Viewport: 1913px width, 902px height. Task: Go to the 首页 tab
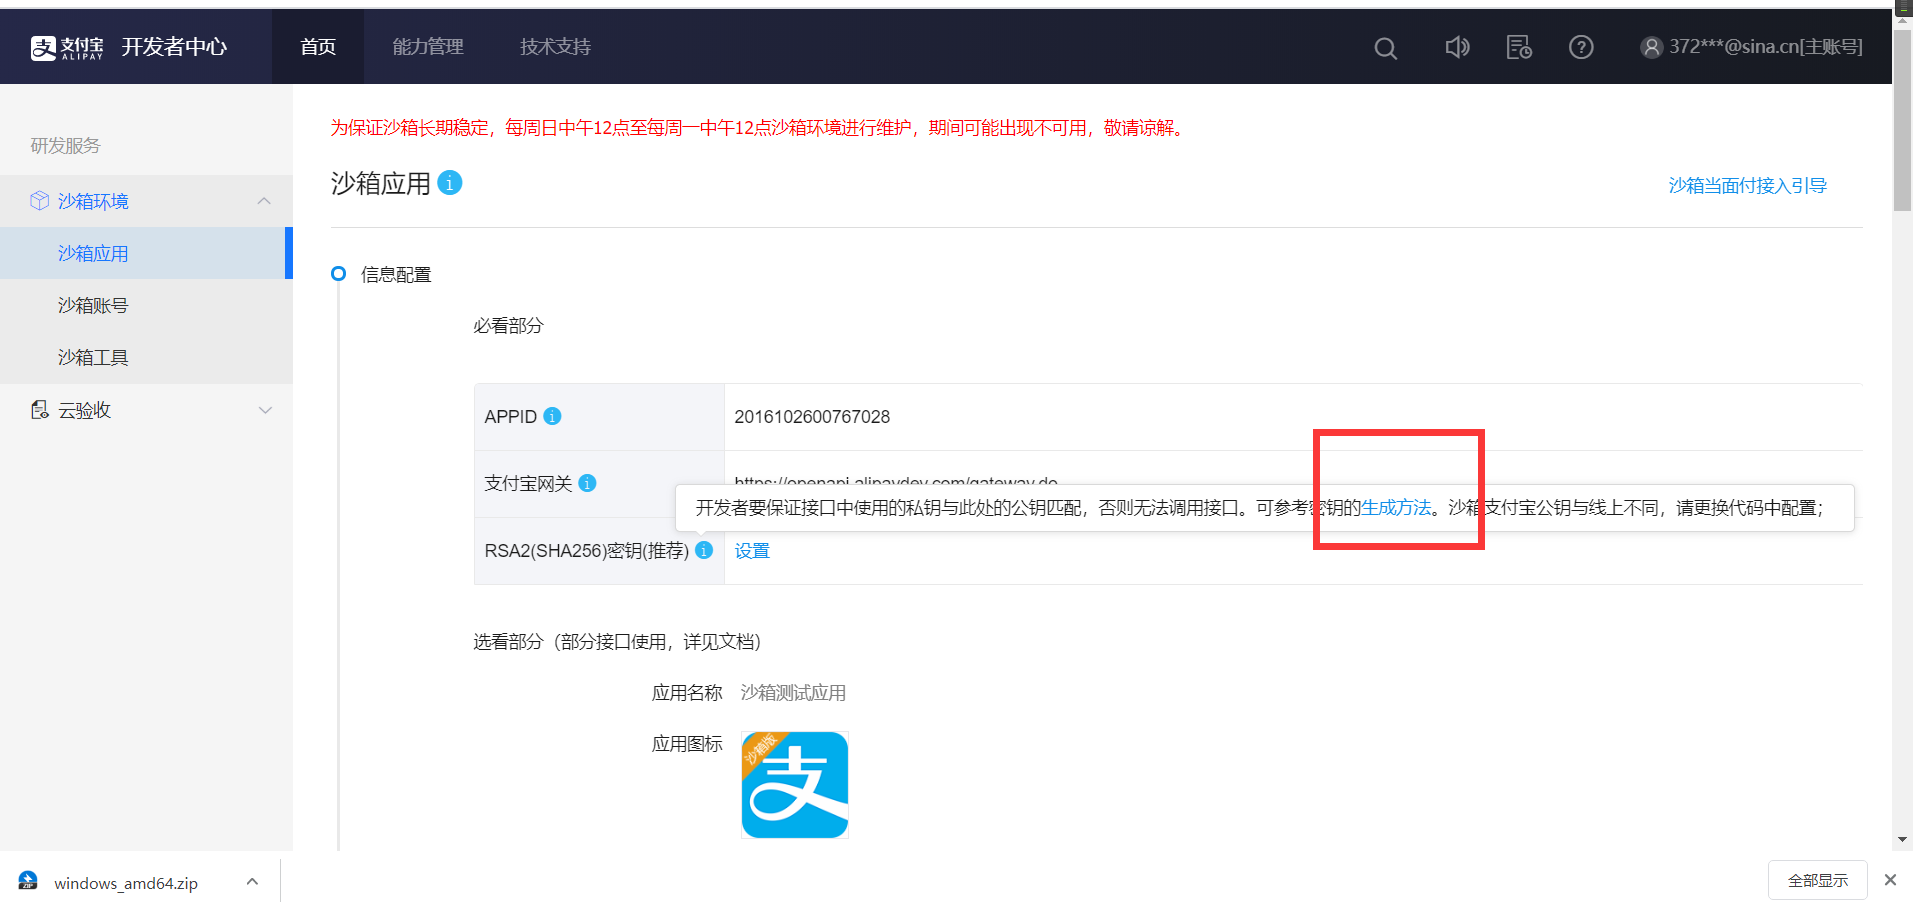coord(318,47)
